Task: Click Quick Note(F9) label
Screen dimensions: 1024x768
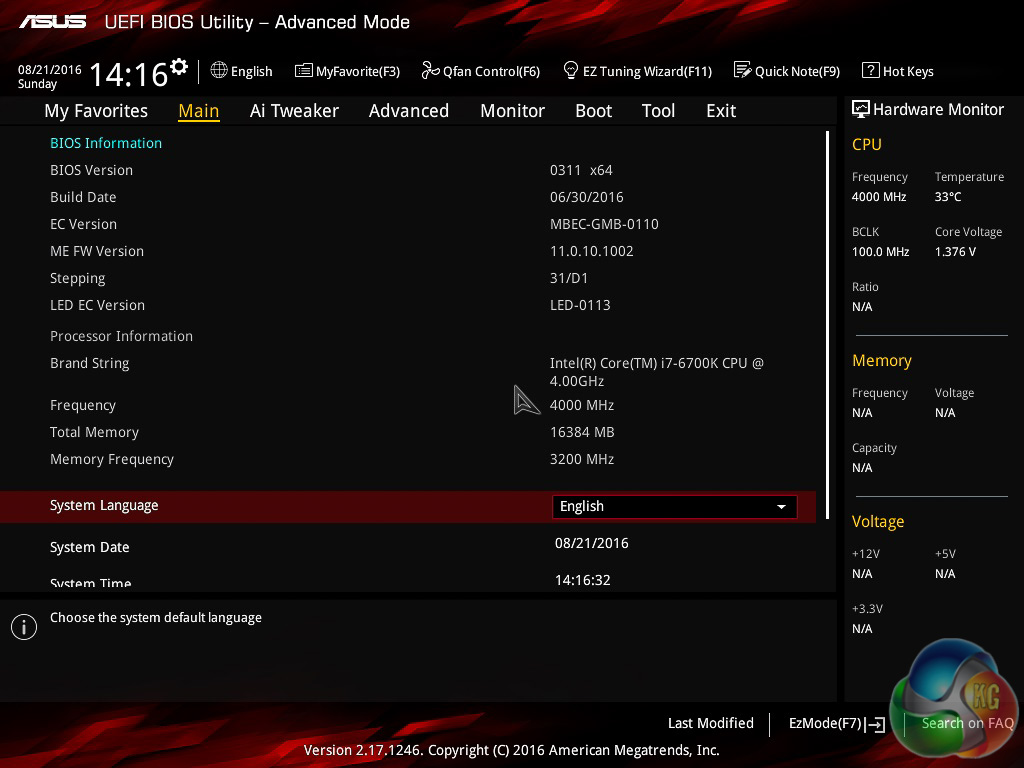Action: click(797, 71)
